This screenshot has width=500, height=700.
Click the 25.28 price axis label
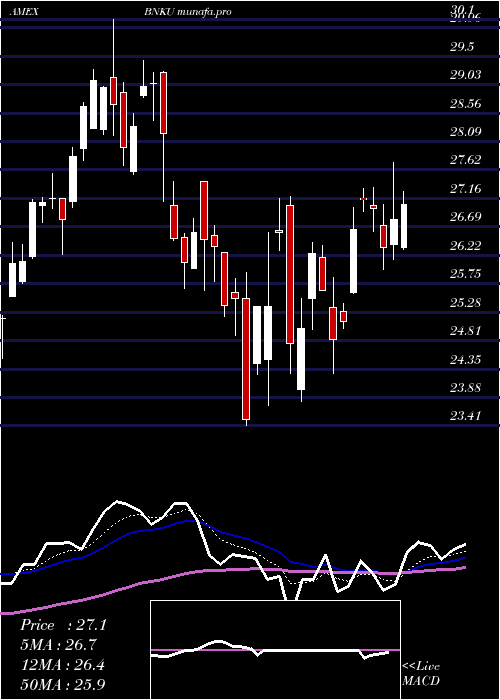tap(465, 303)
